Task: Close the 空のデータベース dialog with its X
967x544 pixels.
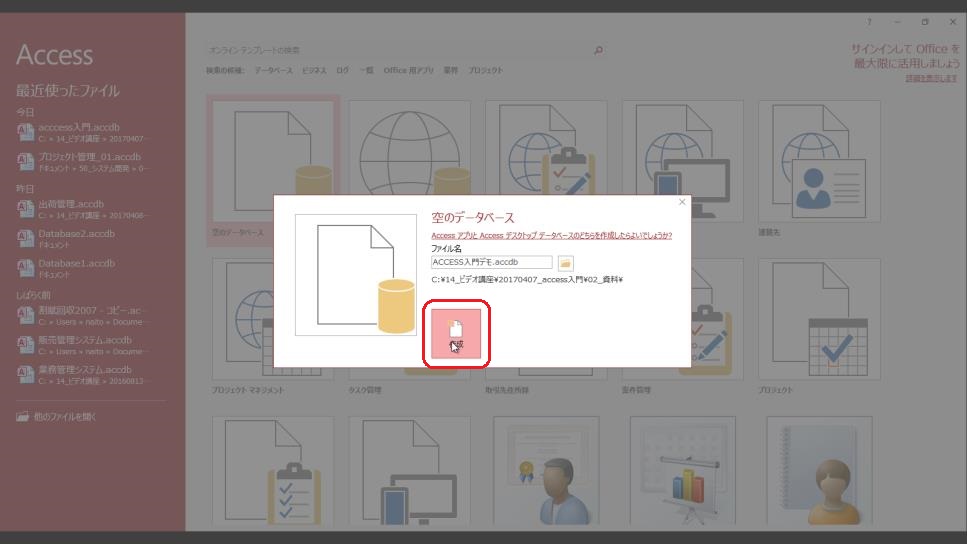Action: 682,202
